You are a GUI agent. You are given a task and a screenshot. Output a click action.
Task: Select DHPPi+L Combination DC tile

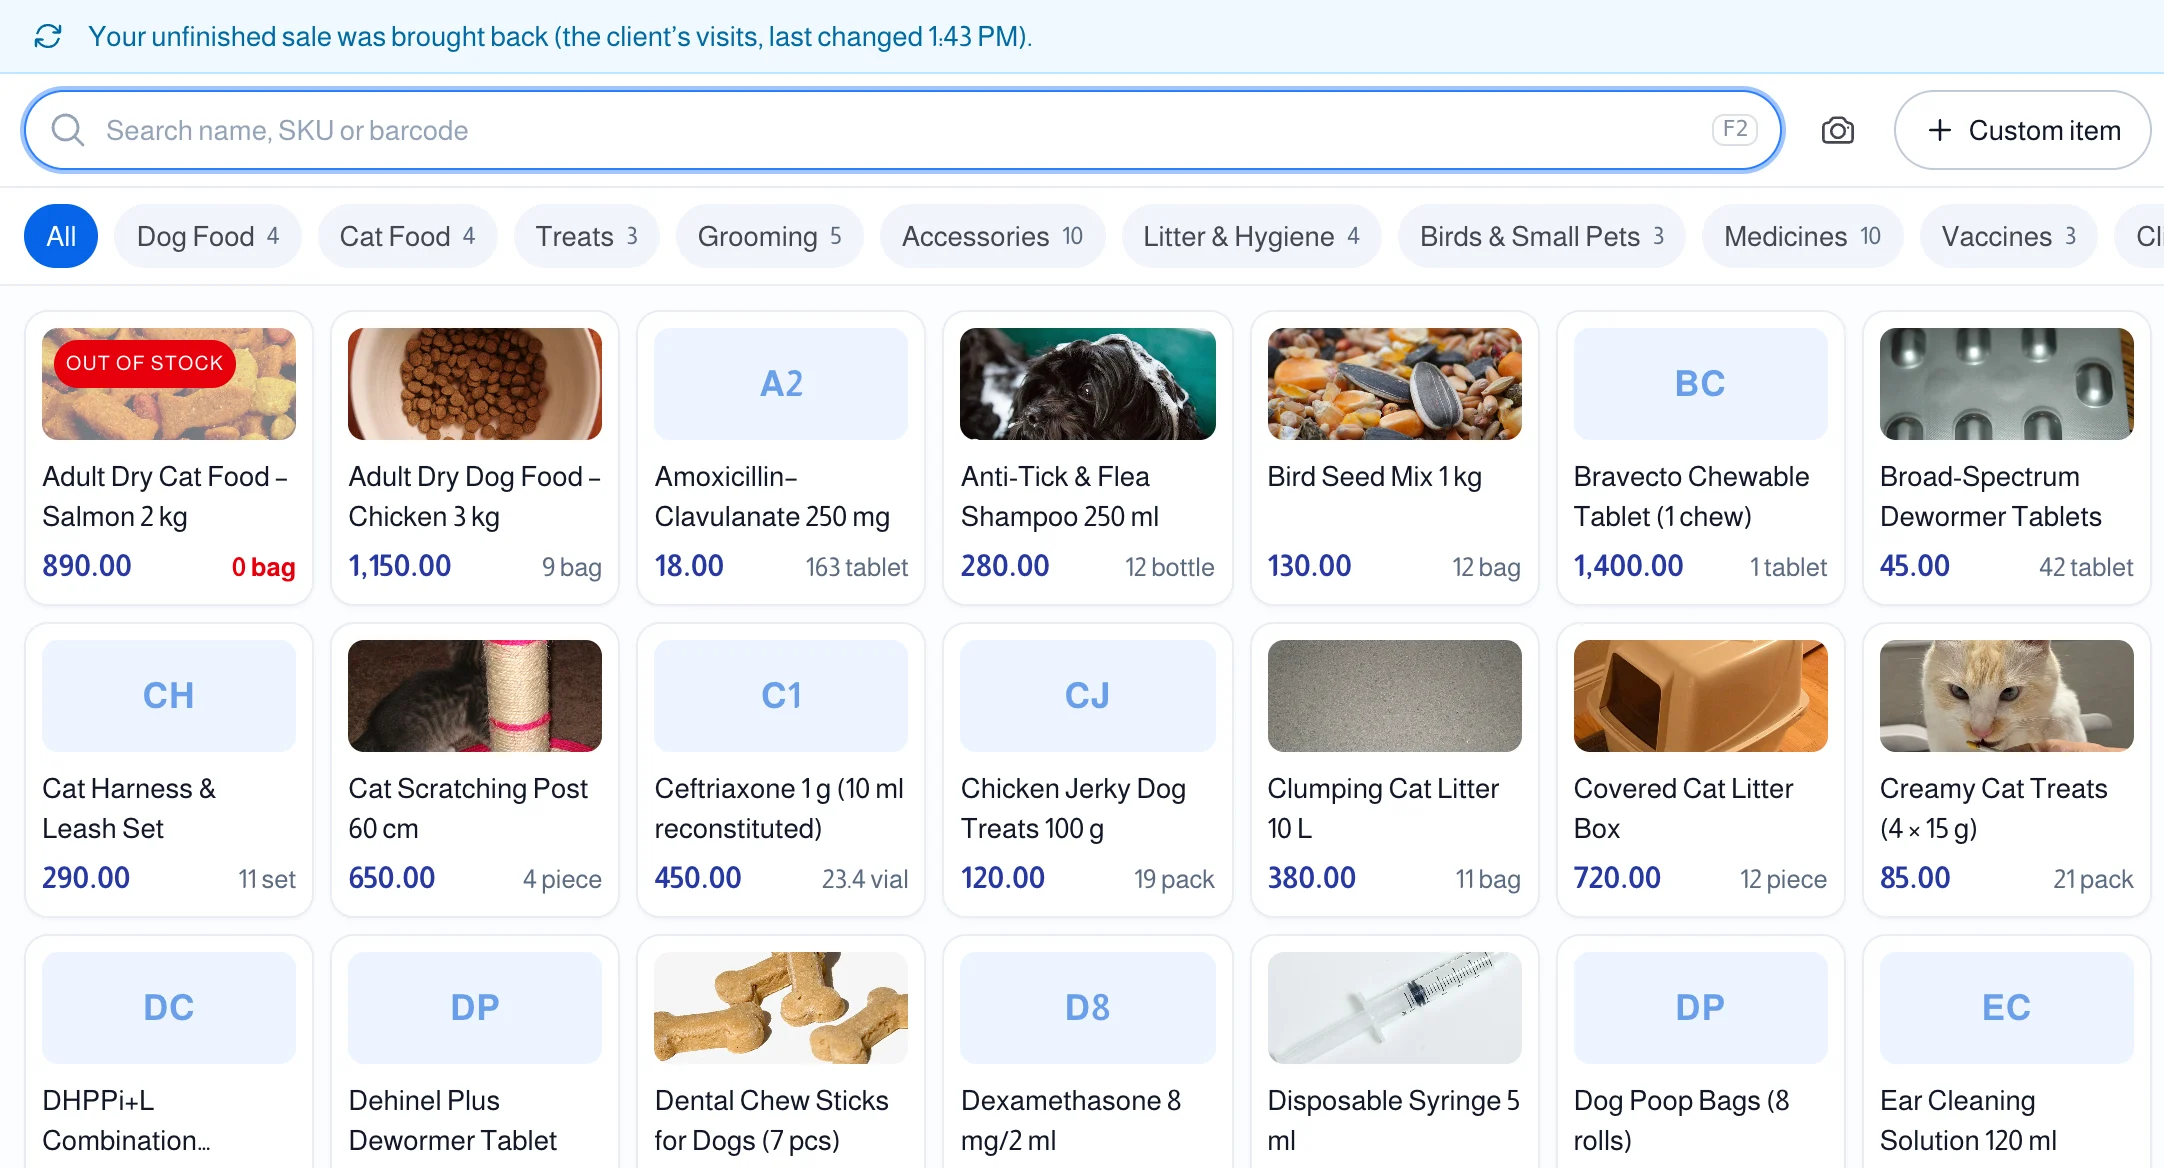pyautogui.click(x=169, y=1008)
